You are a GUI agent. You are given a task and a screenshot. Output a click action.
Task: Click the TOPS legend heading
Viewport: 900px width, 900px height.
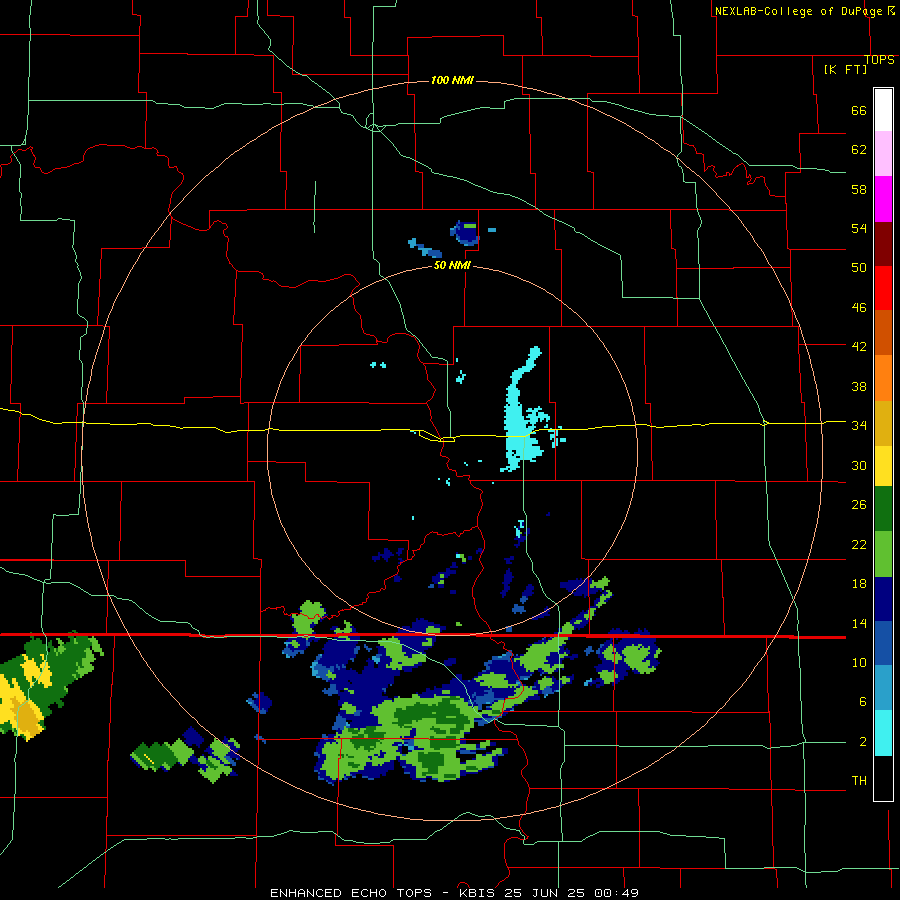click(x=879, y=60)
